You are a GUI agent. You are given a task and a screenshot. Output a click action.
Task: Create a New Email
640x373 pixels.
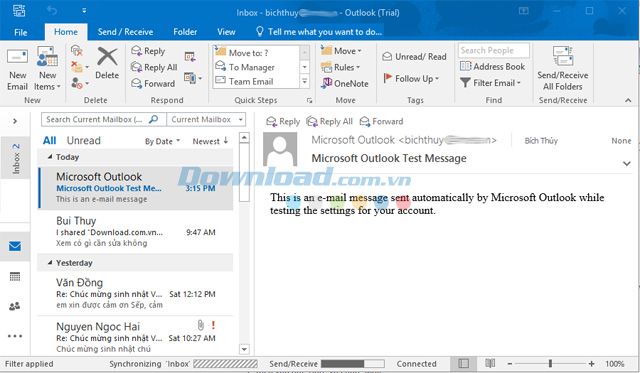(x=17, y=69)
